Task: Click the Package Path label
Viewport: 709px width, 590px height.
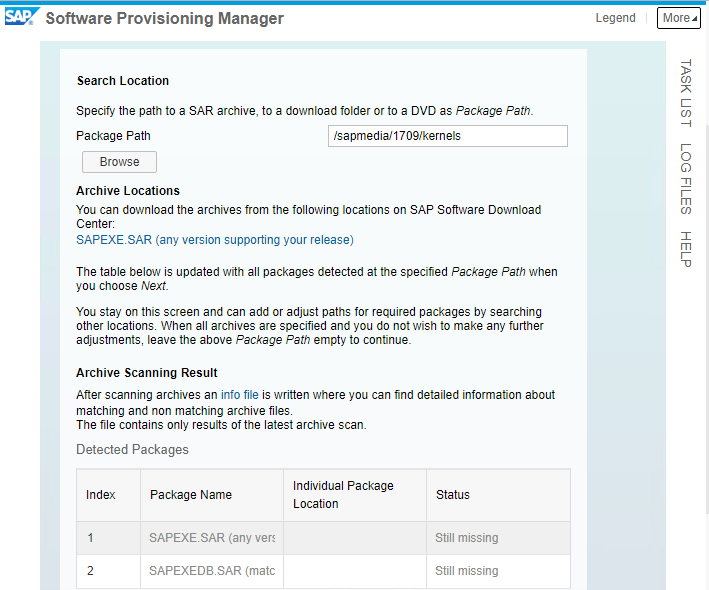Action: coord(113,136)
